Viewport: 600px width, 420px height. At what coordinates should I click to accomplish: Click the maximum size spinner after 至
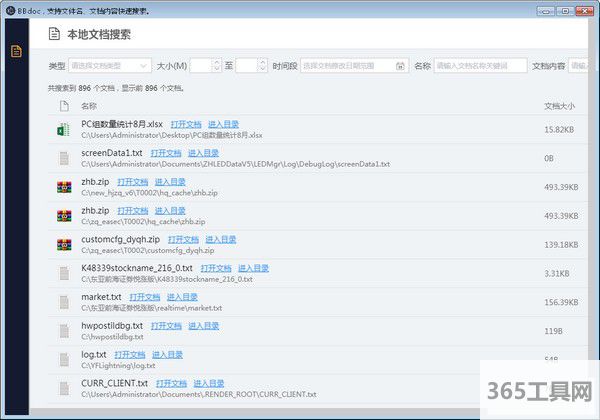click(x=251, y=66)
